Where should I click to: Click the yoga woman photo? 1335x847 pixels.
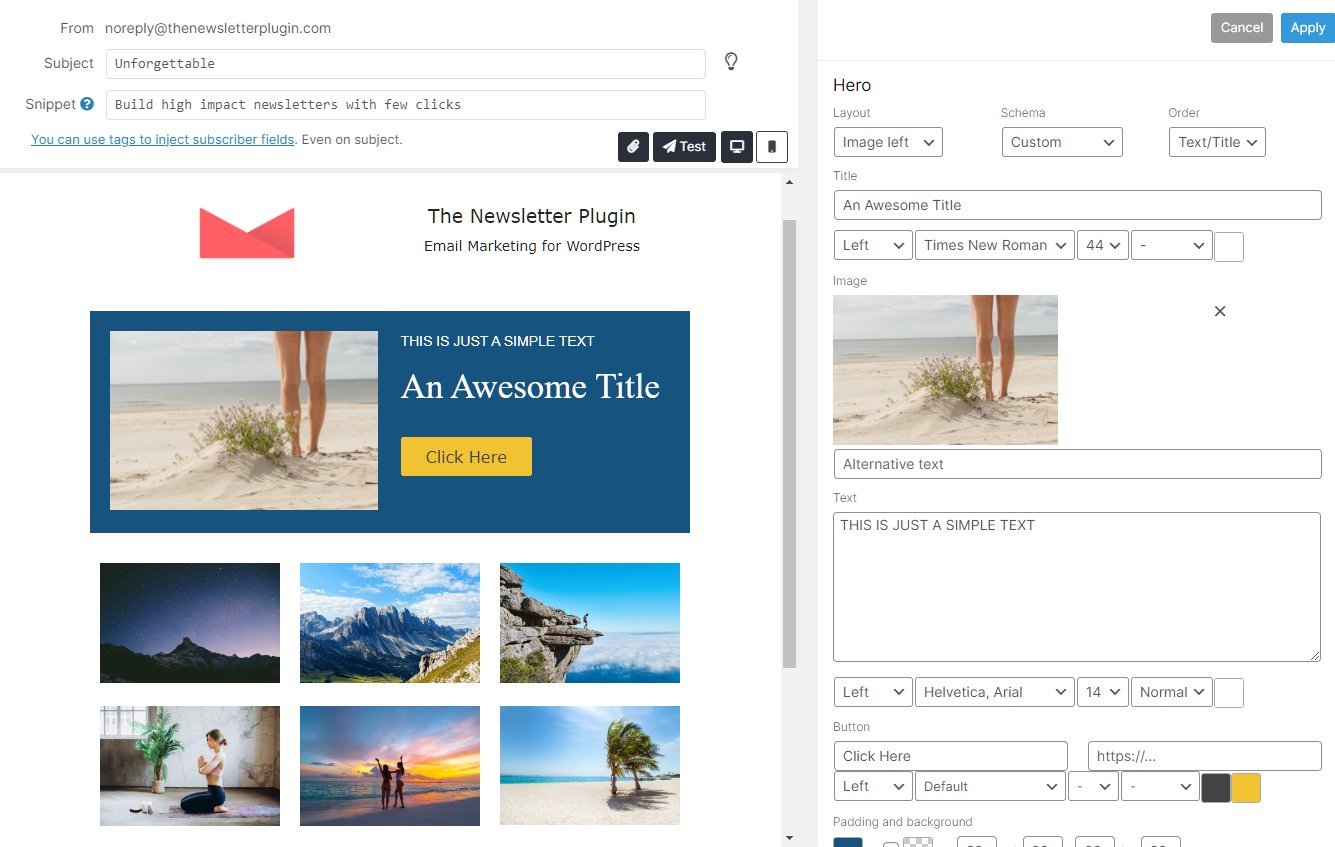(x=190, y=766)
